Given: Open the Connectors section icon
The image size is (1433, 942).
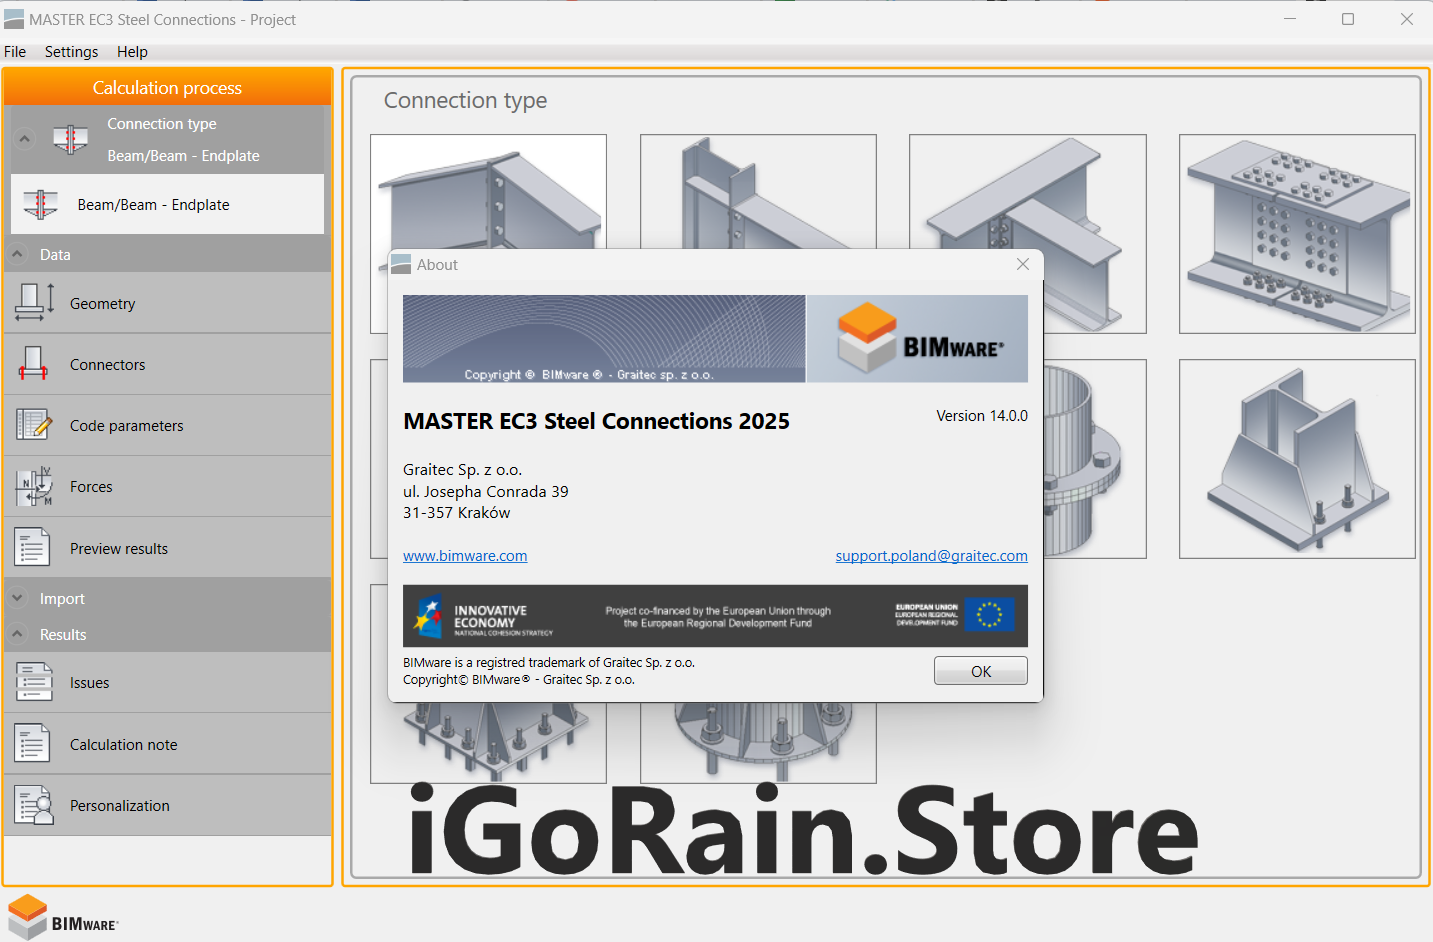Looking at the screenshot, I should coord(34,364).
